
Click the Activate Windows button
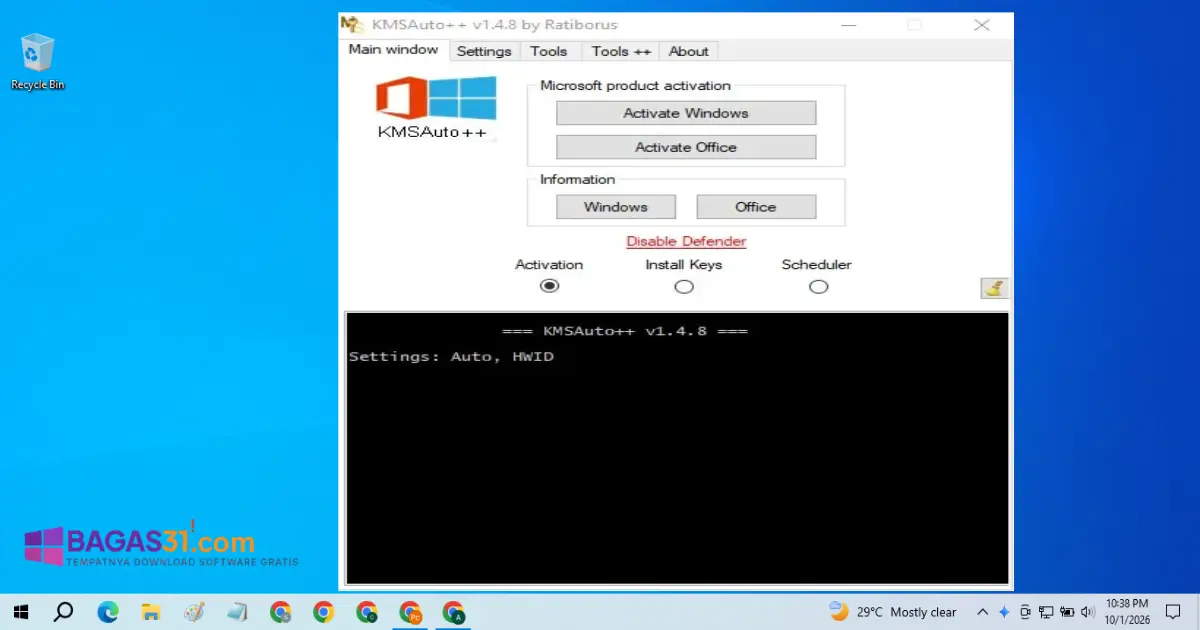pos(686,113)
